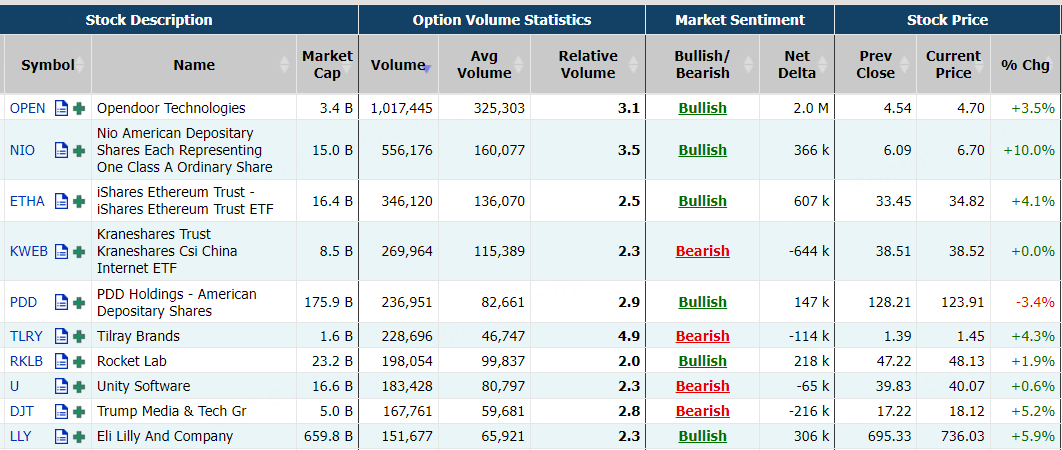Select Tilray relative volume 4.9

[629, 336]
